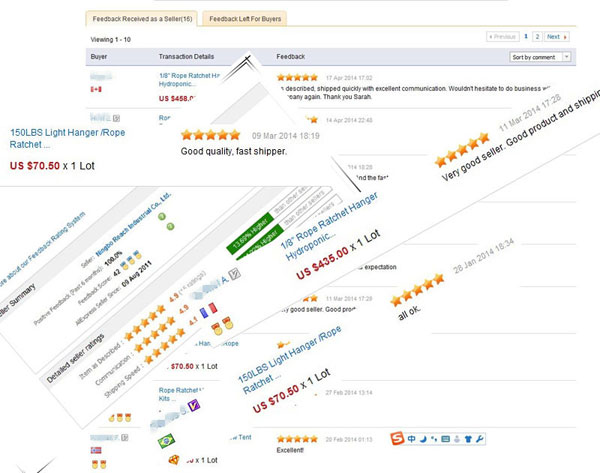Screen dimensions: 600x473
Task: Click the Brazil flag icon
Action: 166,441
